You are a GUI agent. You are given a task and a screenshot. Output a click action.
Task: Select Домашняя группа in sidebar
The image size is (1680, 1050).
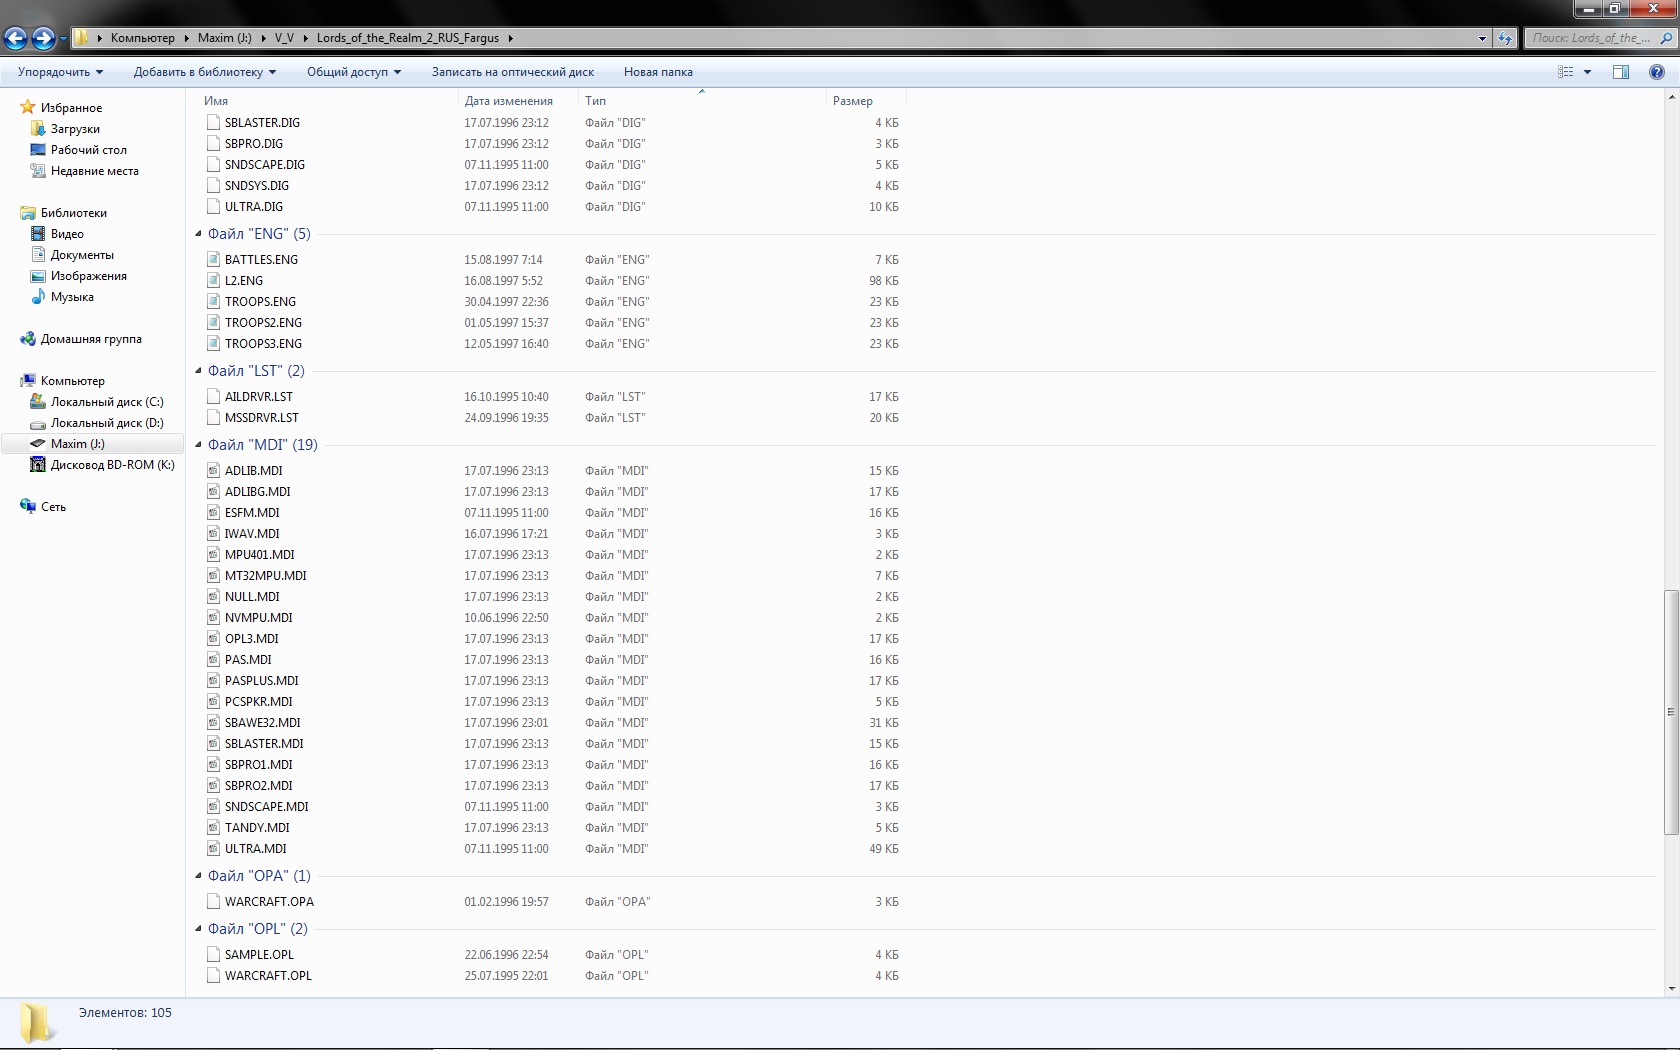[90, 339]
